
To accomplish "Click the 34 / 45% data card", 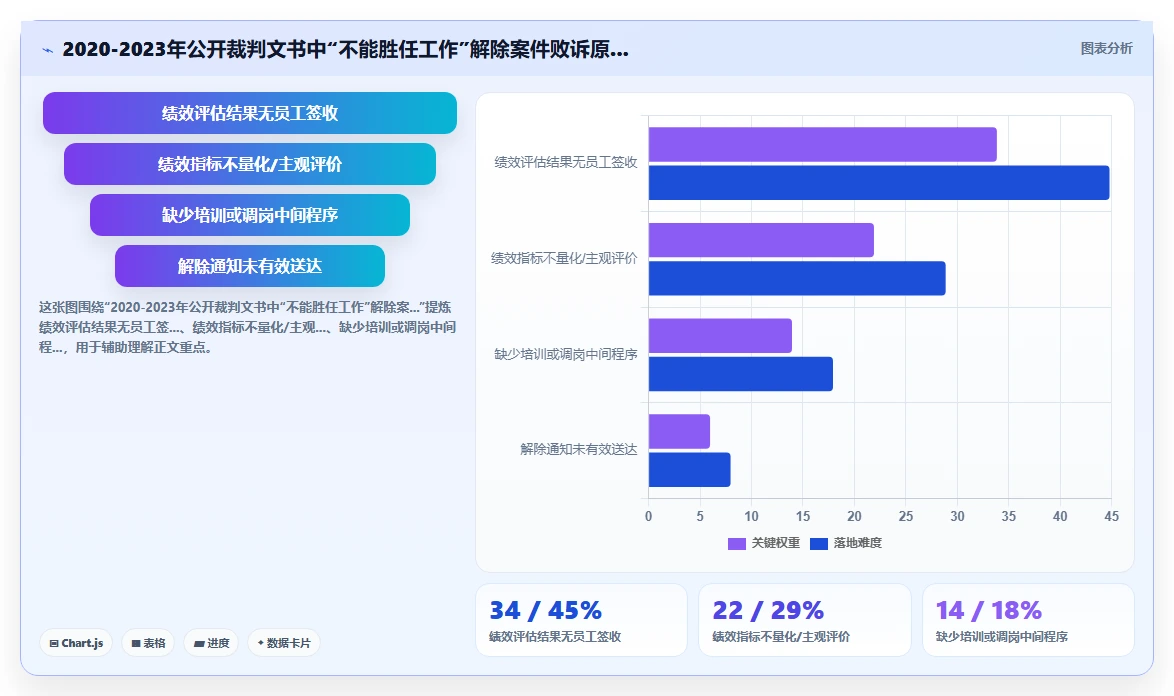I will [x=581, y=620].
